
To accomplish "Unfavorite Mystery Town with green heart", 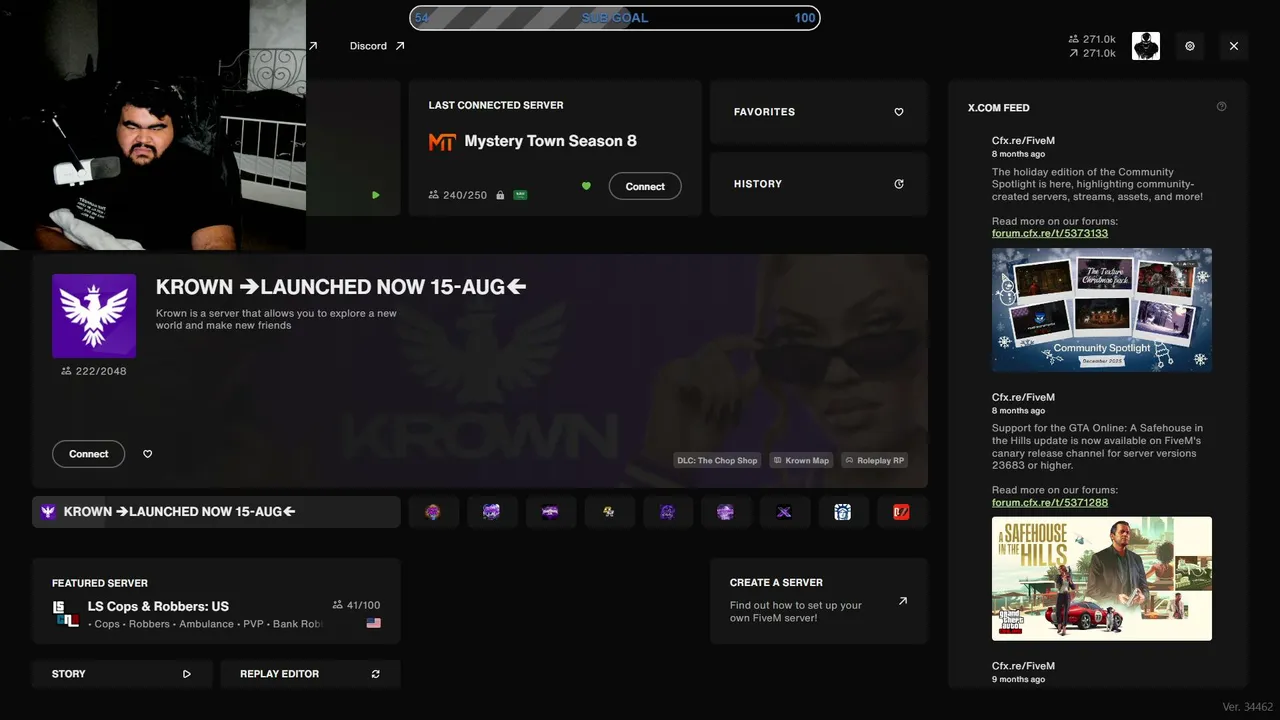I will pyautogui.click(x=586, y=186).
